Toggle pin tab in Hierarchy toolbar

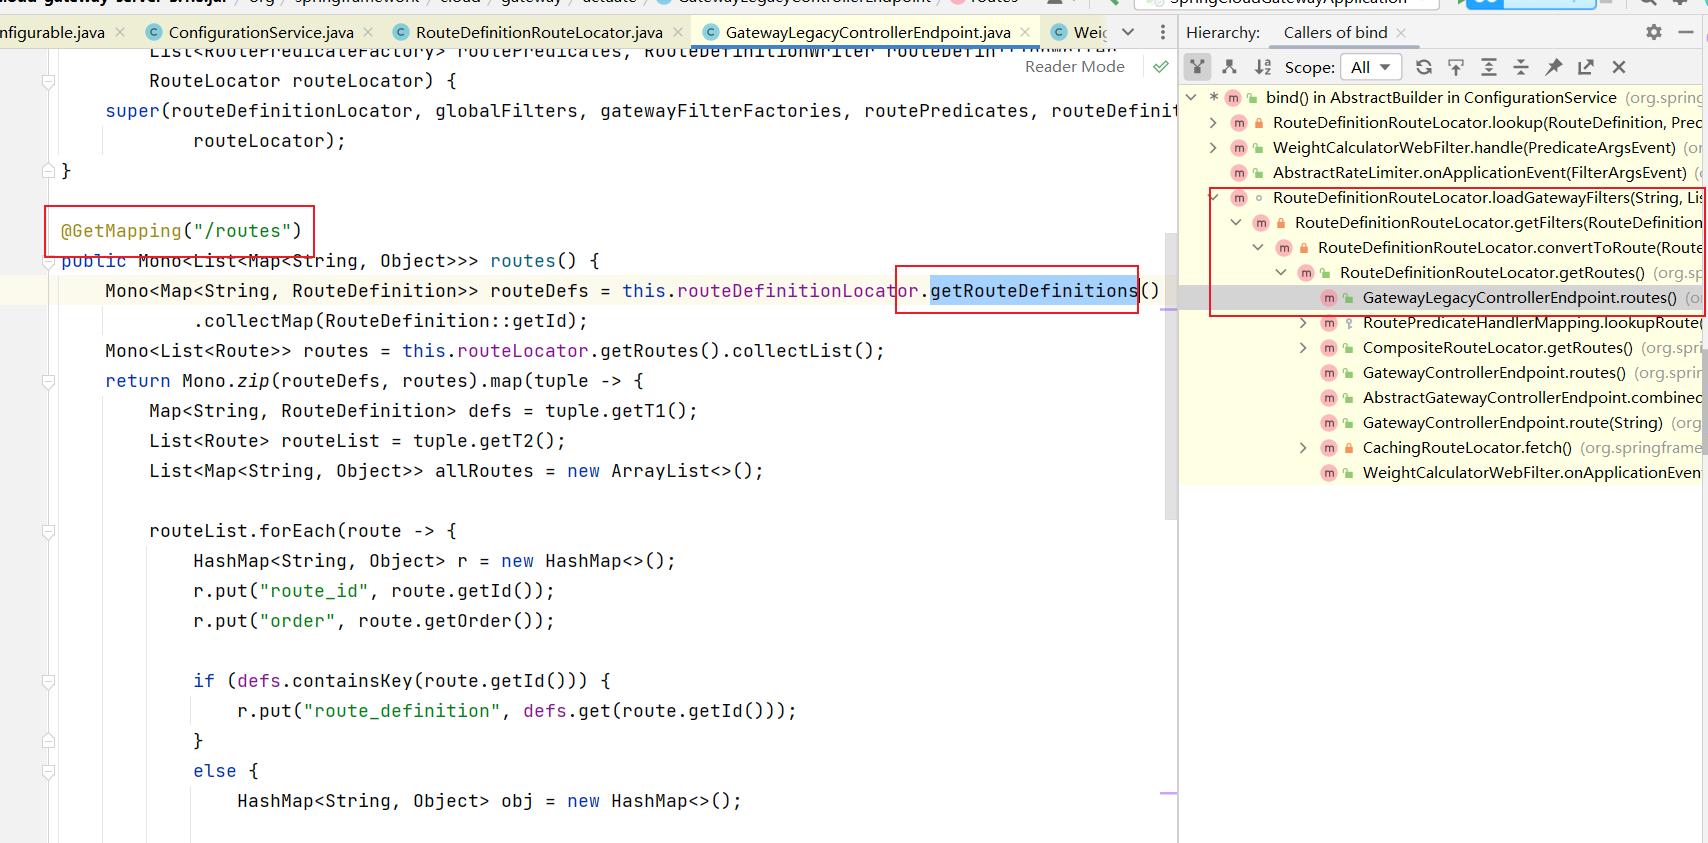click(1553, 67)
